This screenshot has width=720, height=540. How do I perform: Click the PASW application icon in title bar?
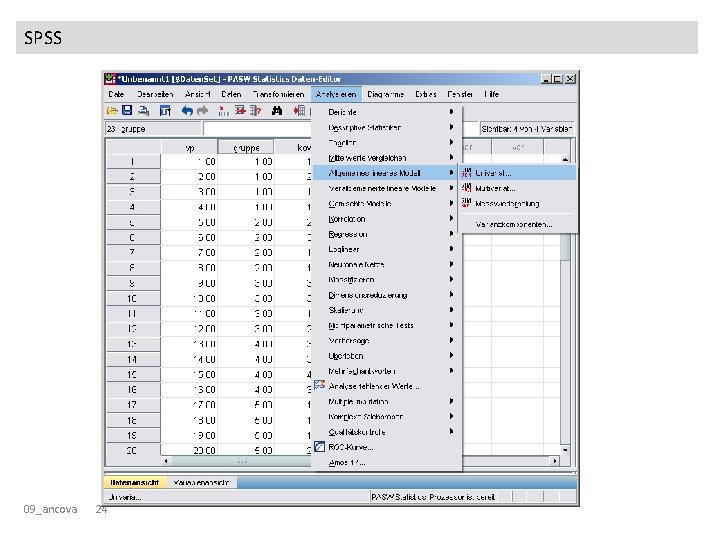(110, 79)
